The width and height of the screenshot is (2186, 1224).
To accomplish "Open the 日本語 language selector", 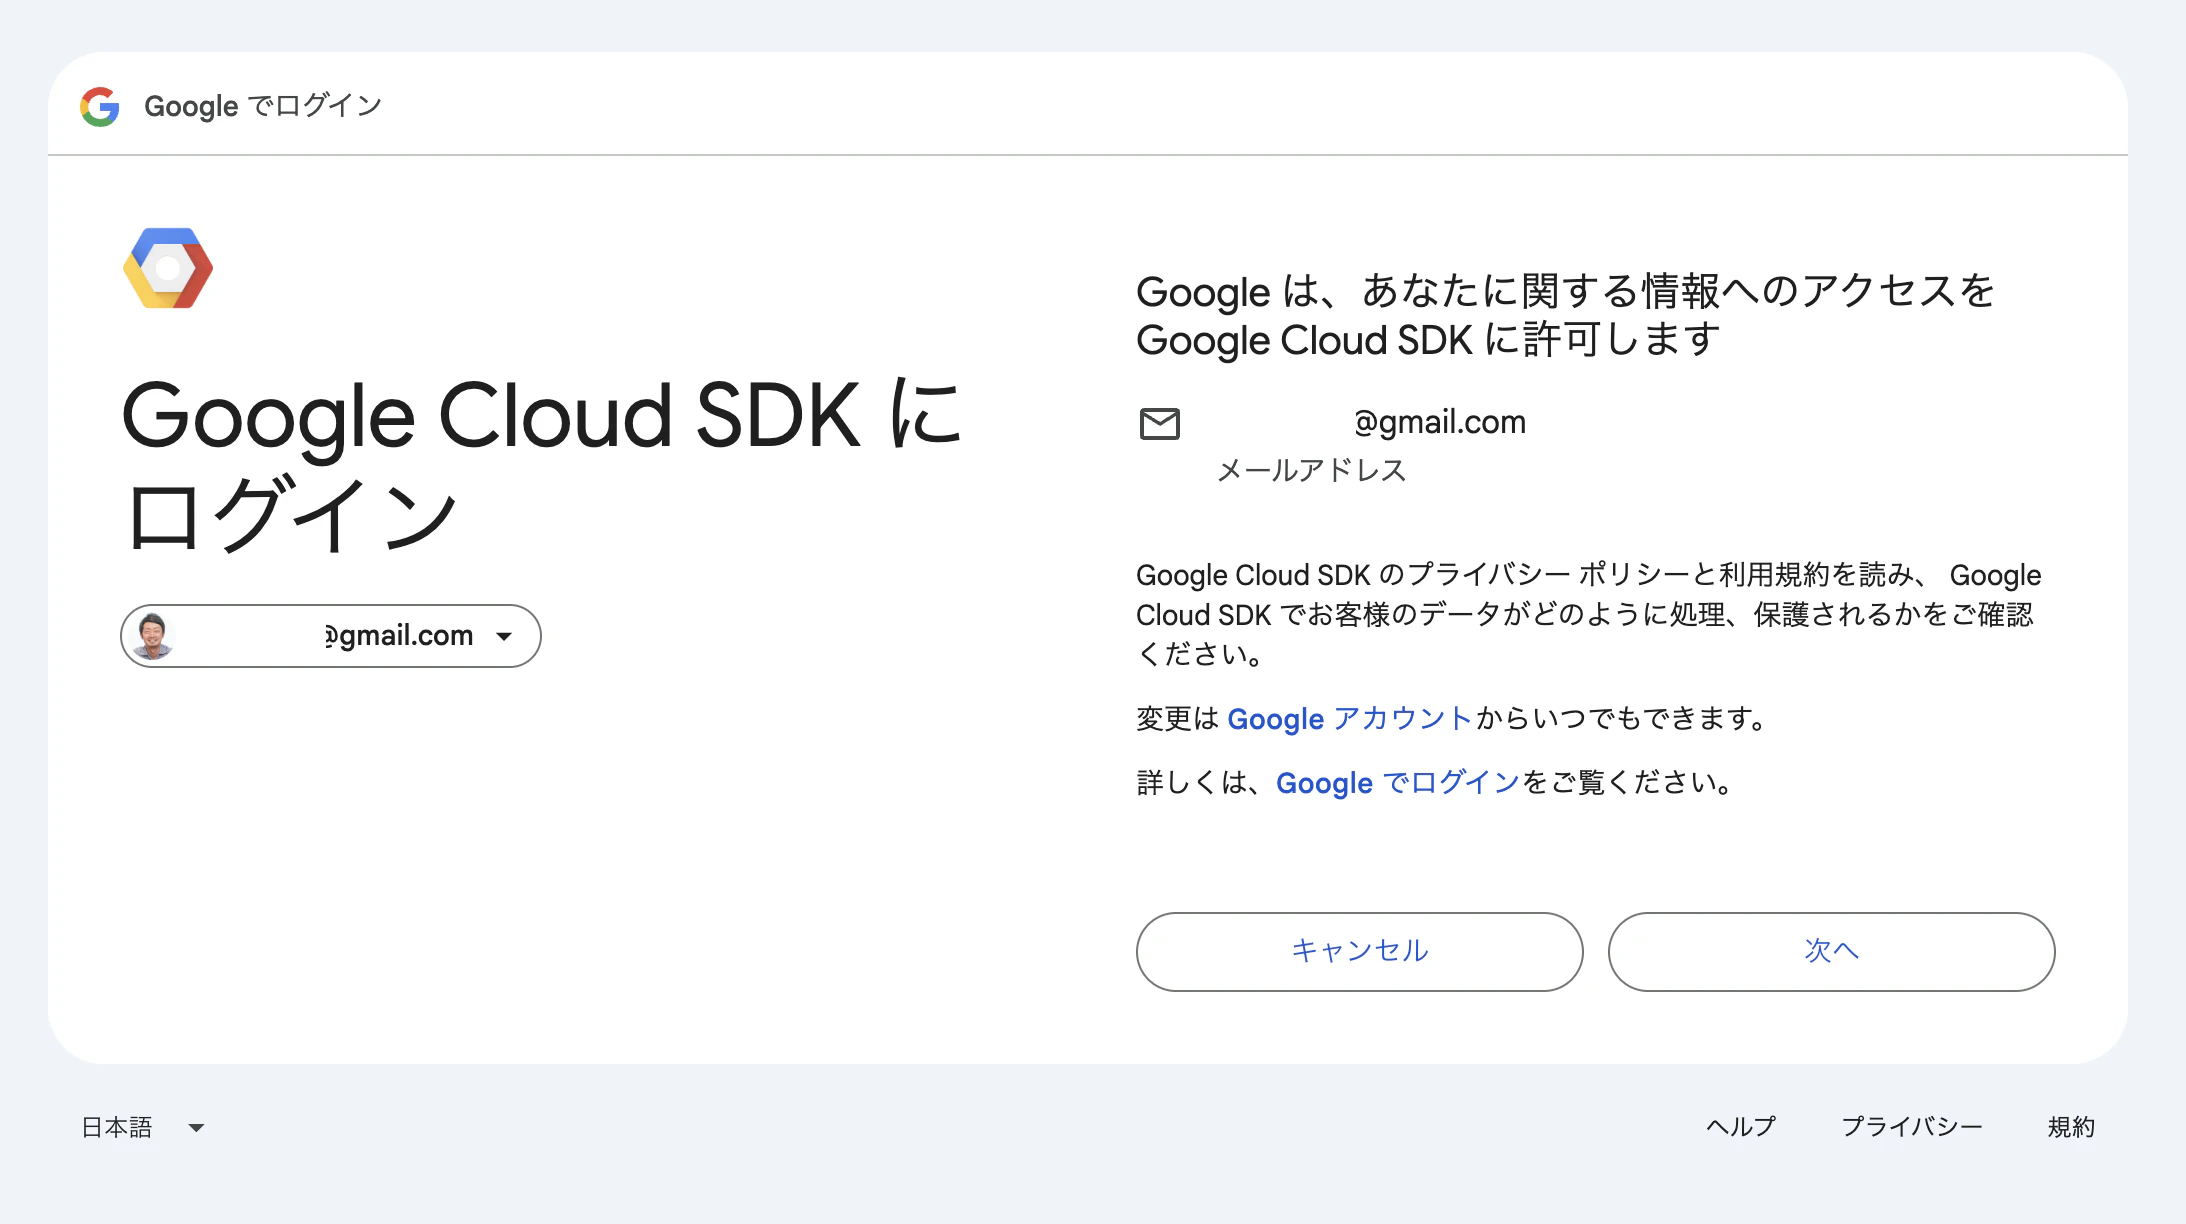I will click(x=142, y=1127).
